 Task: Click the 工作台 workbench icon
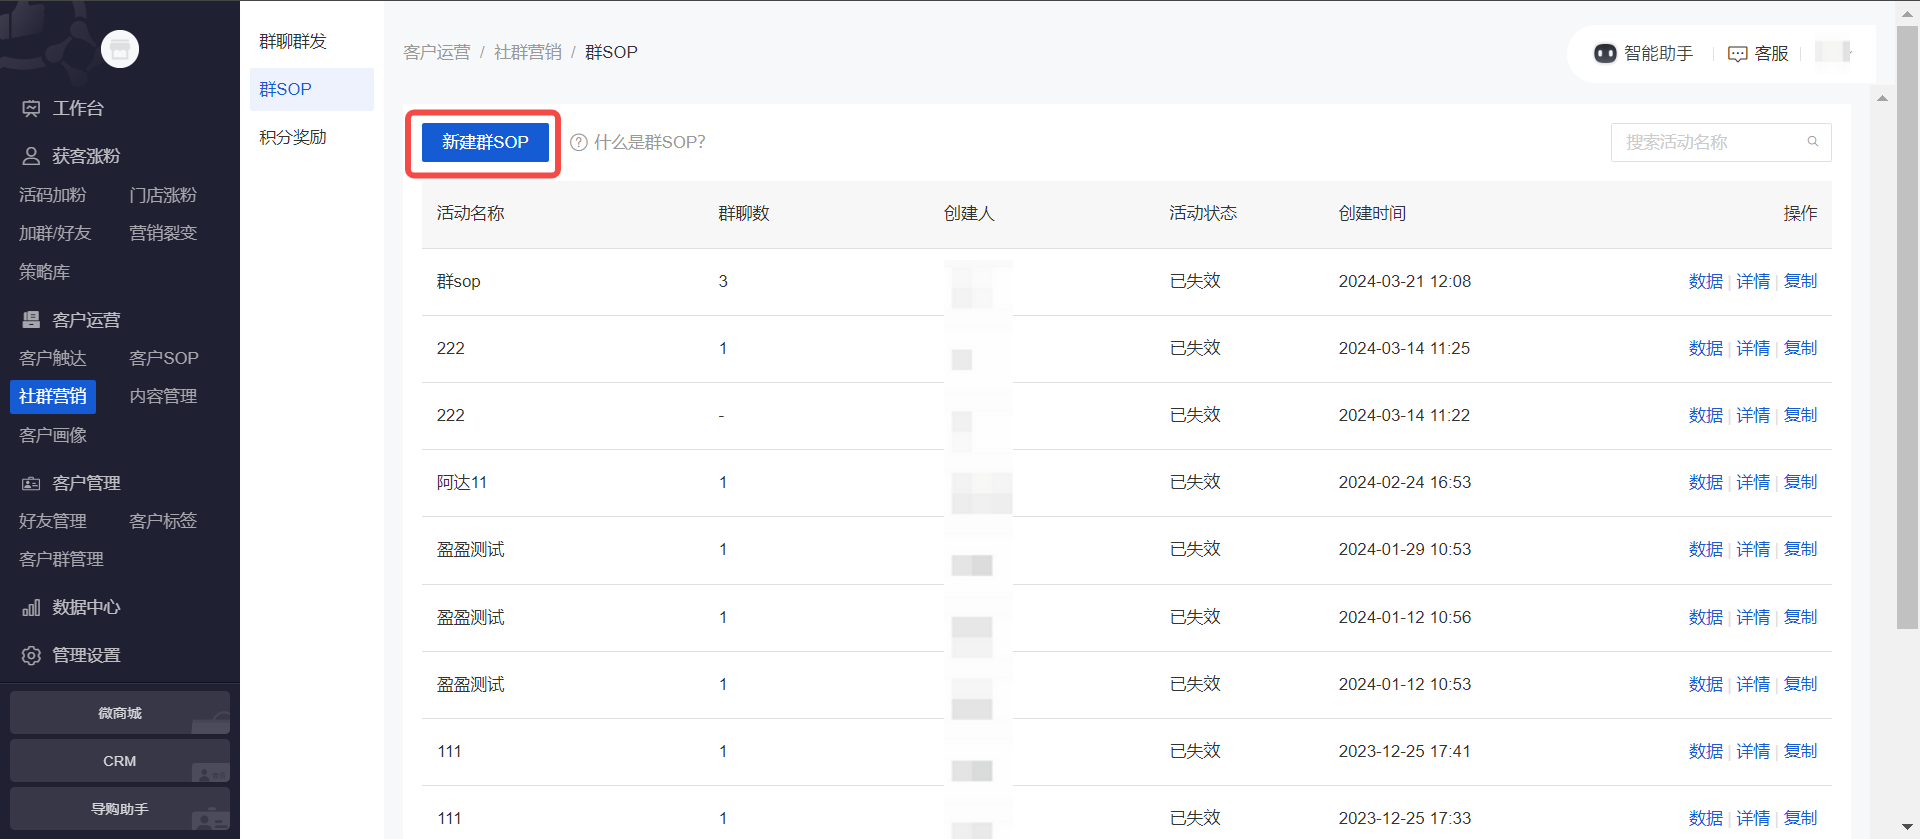(x=32, y=108)
